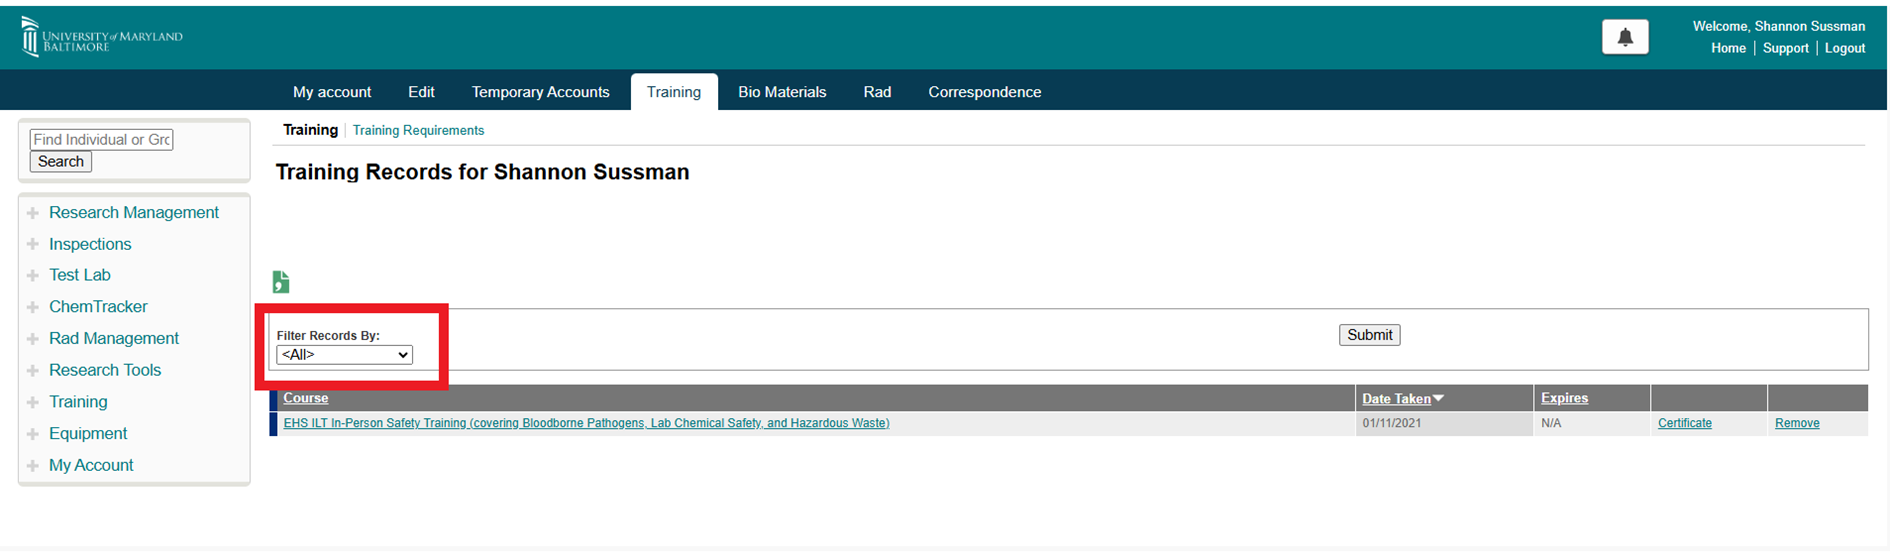This screenshot has height=559, width=1890.
Task: Click the Search button in sidebar
Action: coord(61,162)
